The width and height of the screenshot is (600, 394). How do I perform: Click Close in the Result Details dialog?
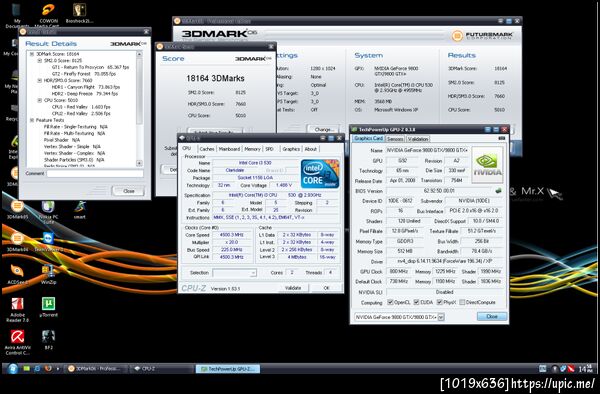point(129,191)
